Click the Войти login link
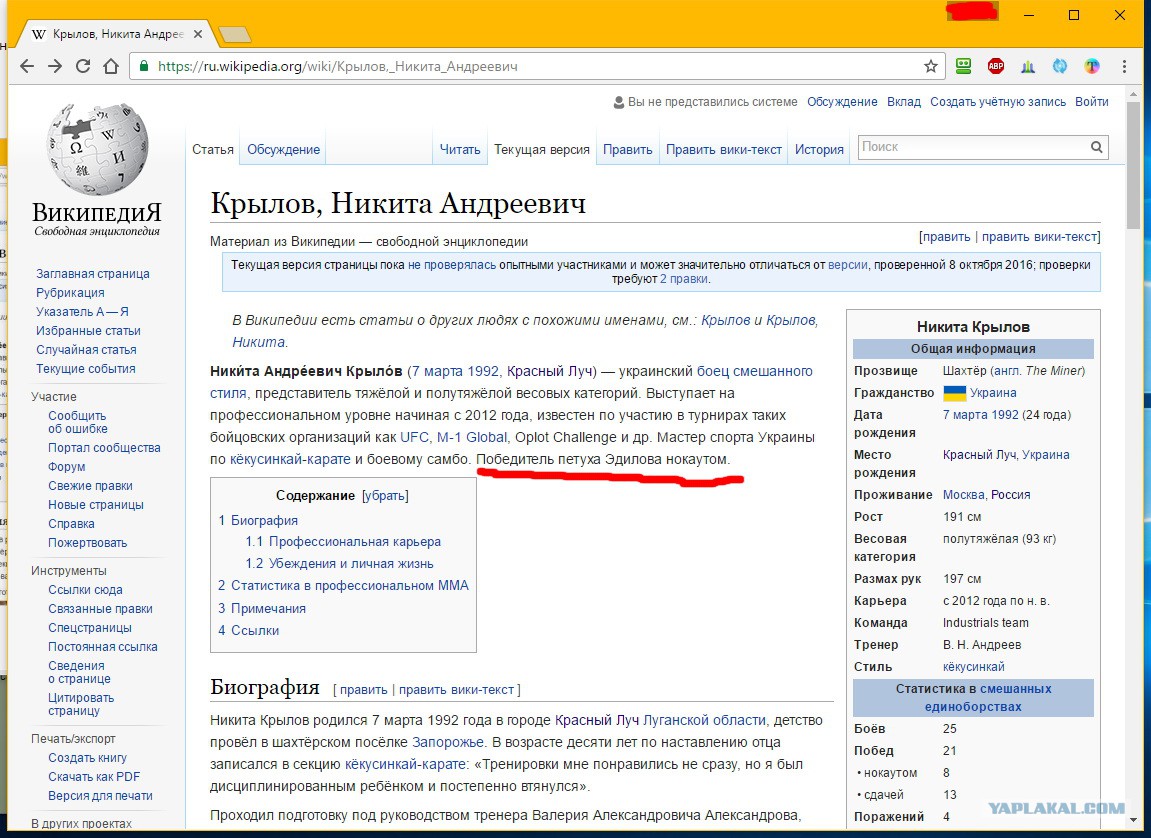The height and width of the screenshot is (838, 1151). 1092,102
